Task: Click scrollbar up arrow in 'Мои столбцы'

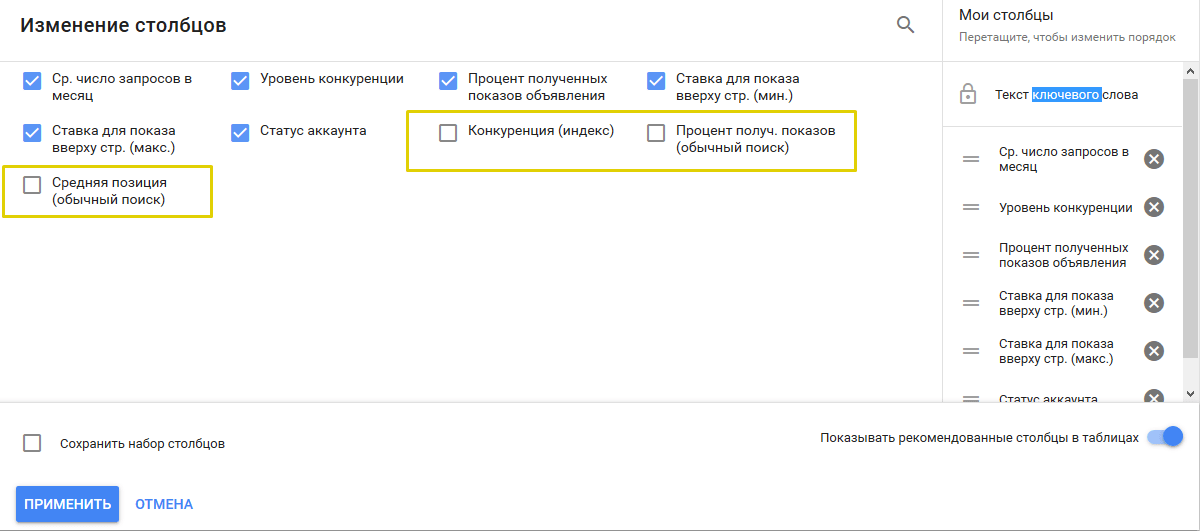Action: pyautogui.click(x=1190, y=72)
